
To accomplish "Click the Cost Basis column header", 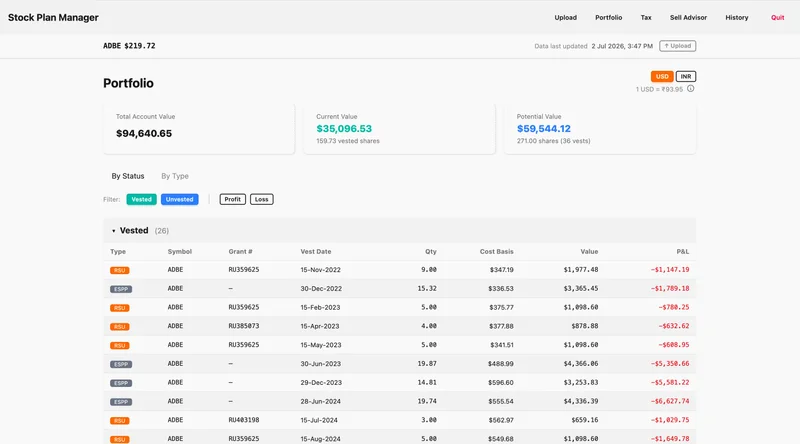I will click(496, 252).
